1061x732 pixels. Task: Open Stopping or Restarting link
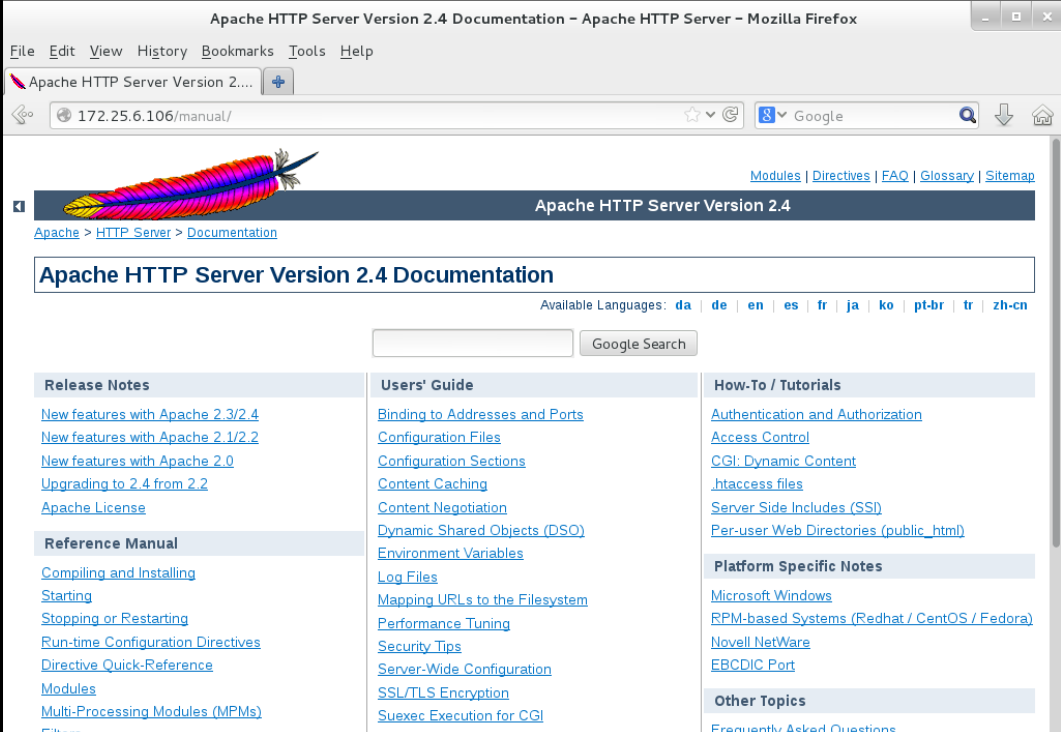[114, 618]
